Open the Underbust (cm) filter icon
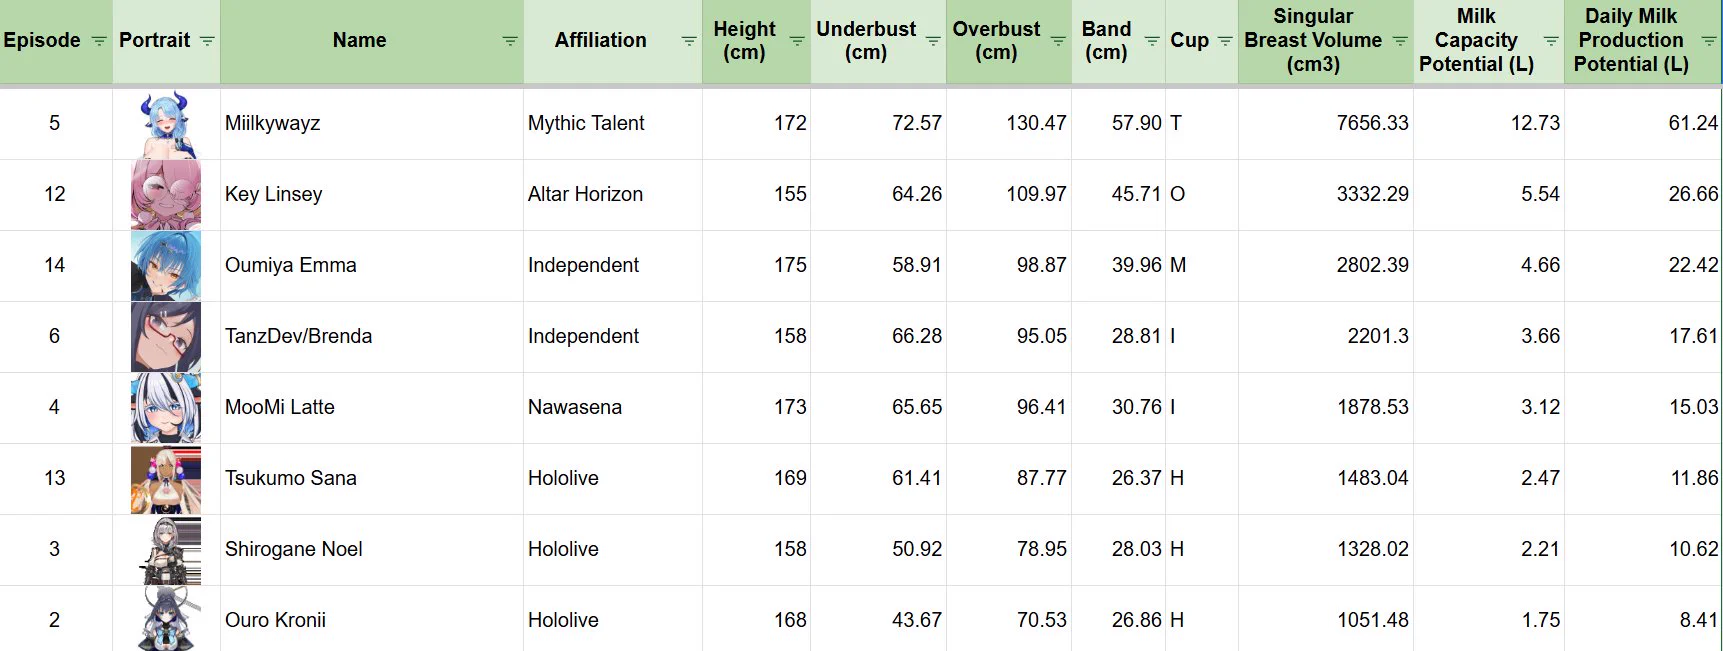Image resolution: width=1723 pixels, height=651 pixels. pos(933,41)
